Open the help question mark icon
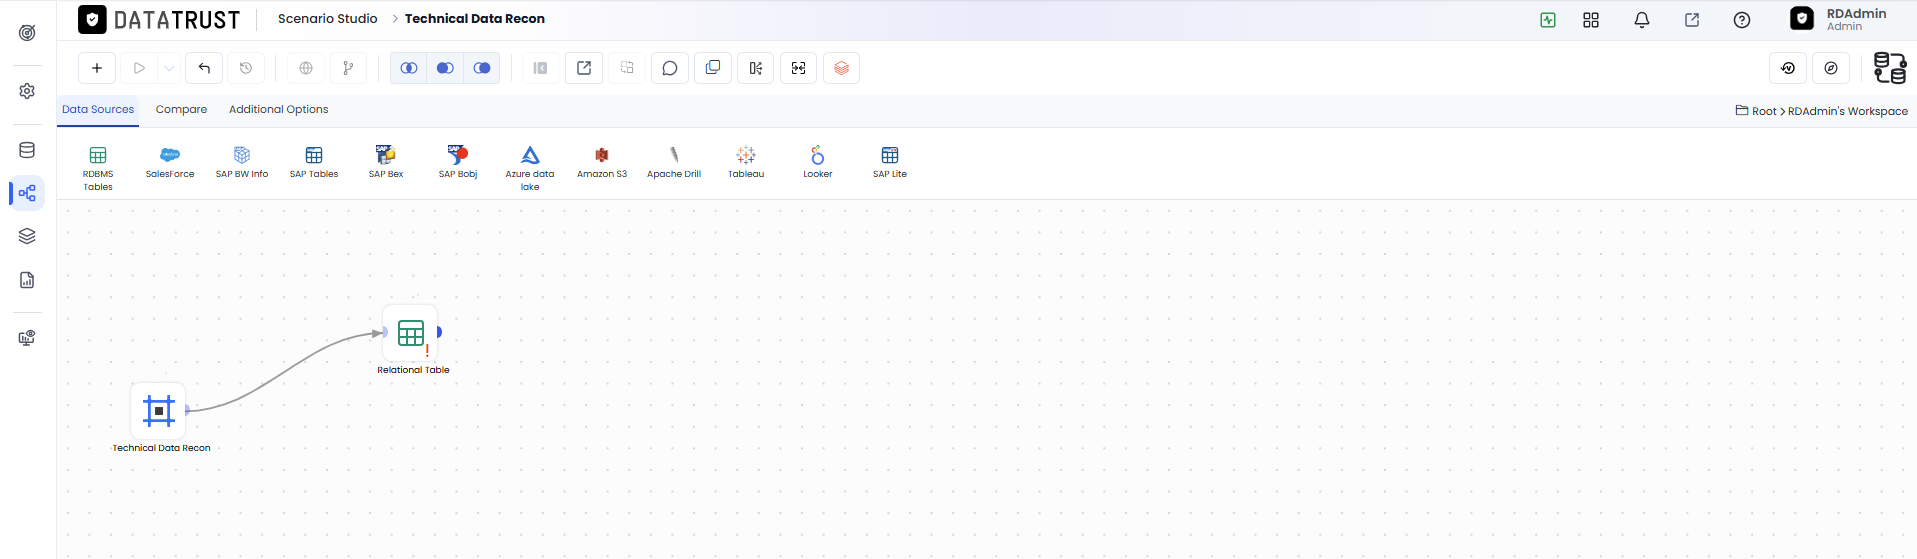Viewport: 1917px width, 559px height. point(1742,20)
